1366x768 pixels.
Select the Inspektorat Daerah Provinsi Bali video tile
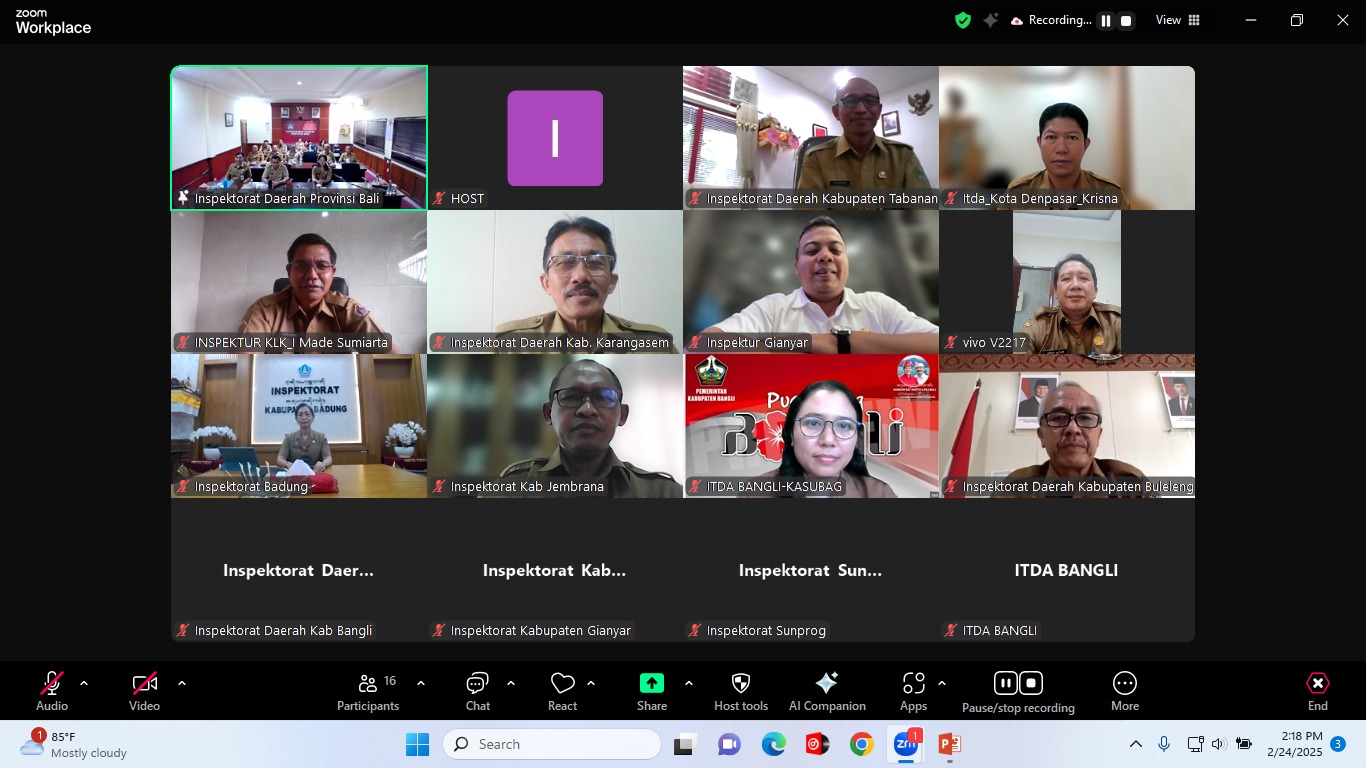(x=299, y=138)
